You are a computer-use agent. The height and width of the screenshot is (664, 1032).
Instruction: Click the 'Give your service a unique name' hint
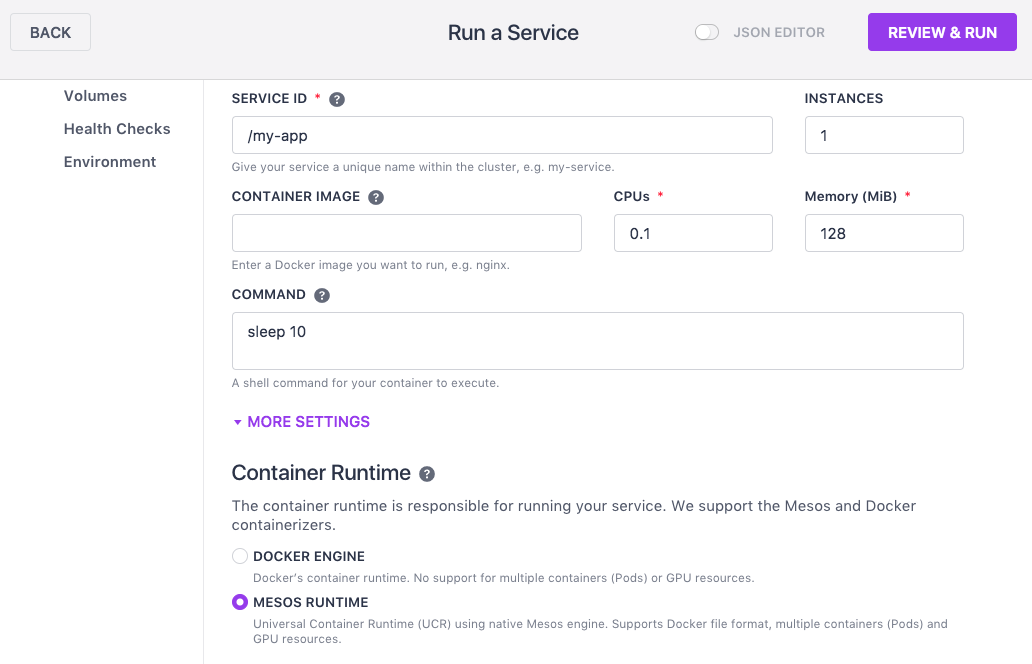pyautogui.click(x=423, y=167)
